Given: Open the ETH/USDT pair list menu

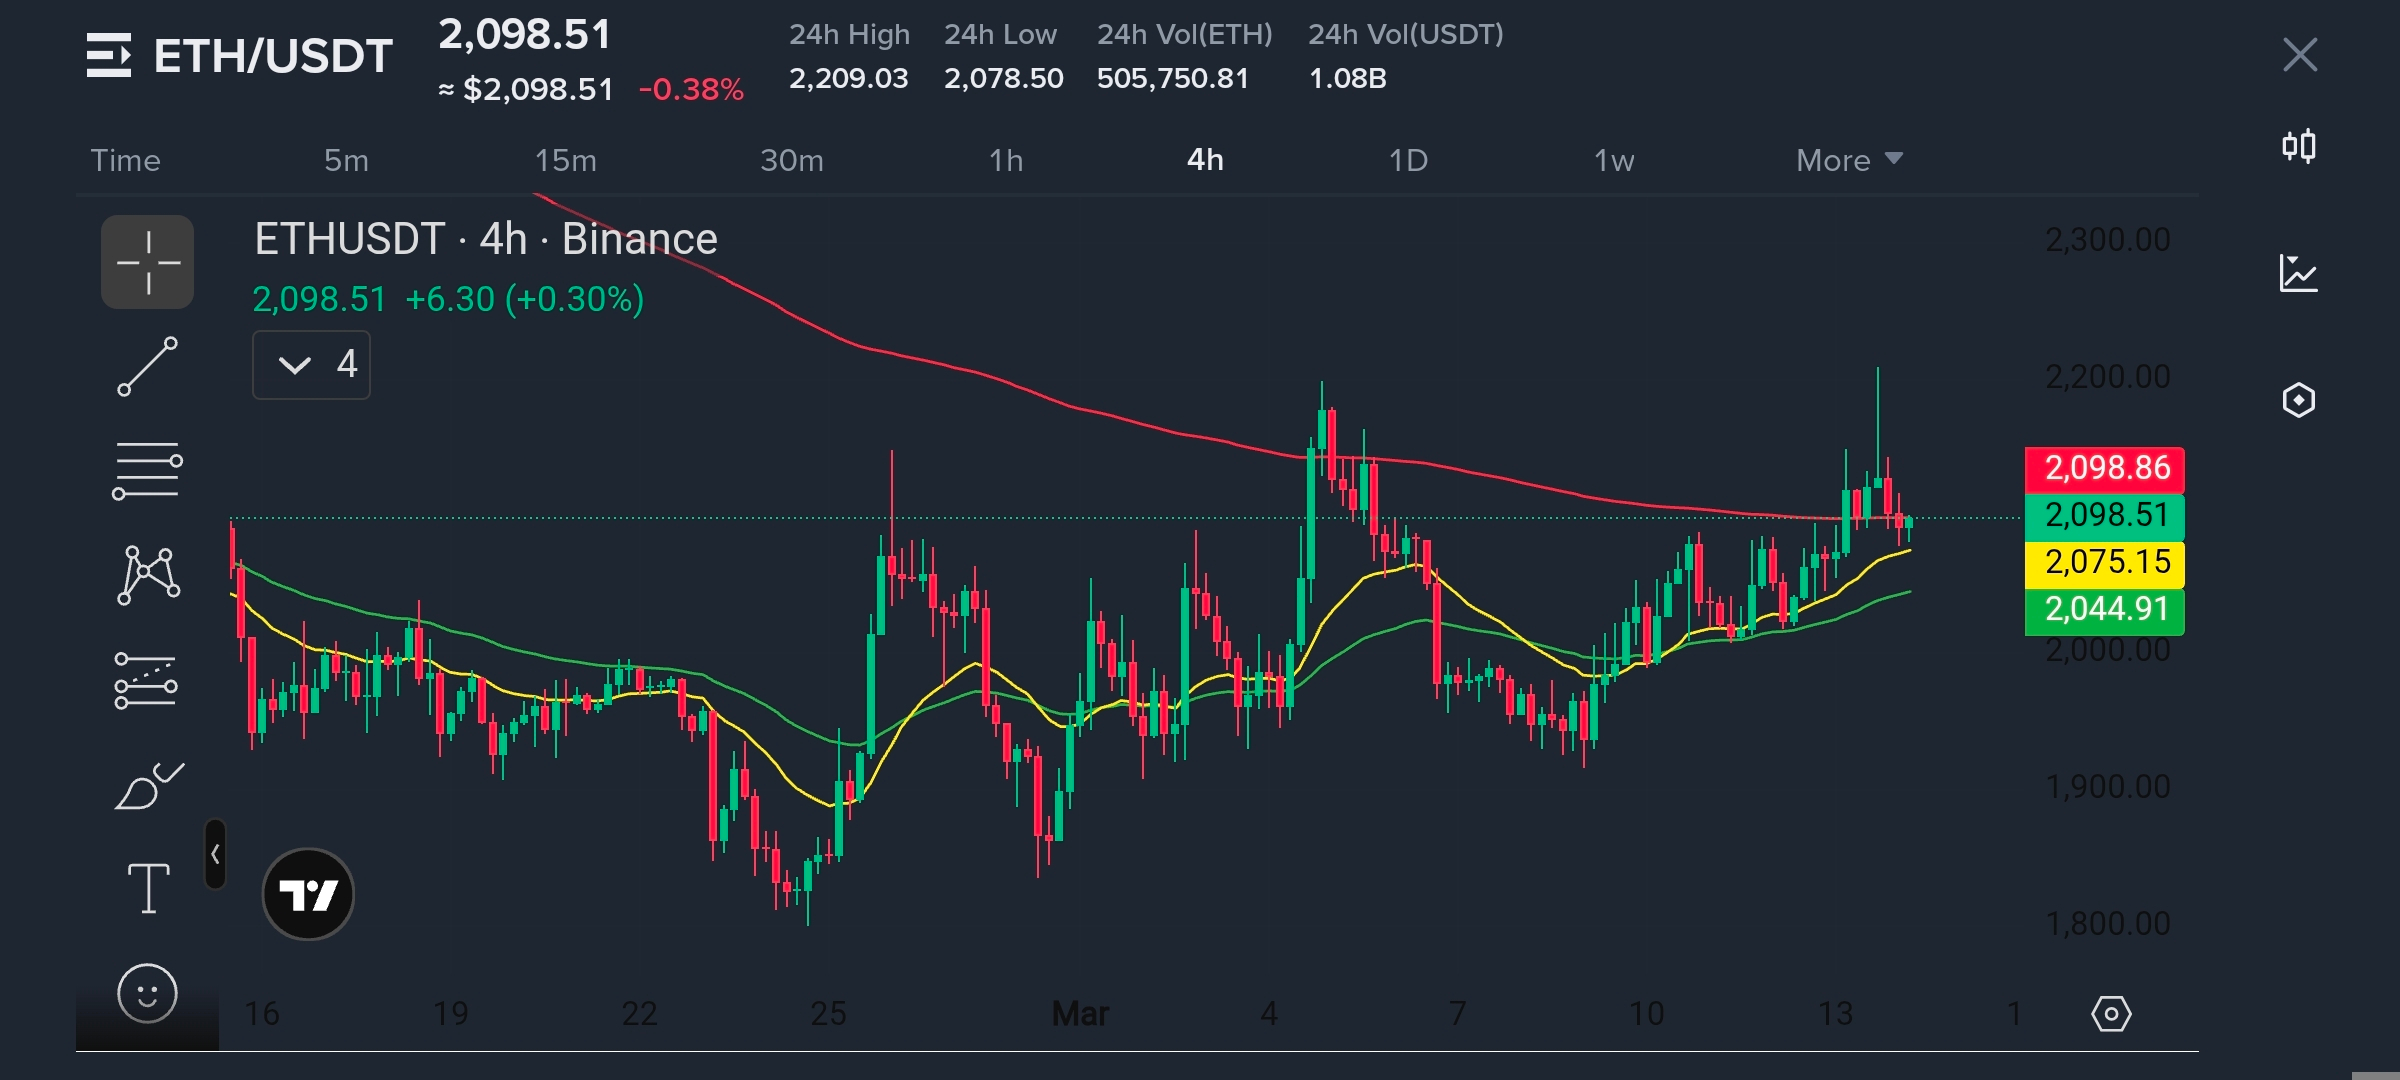Looking at the screenshot, I should pyautogui.click(x=109, y=55).
